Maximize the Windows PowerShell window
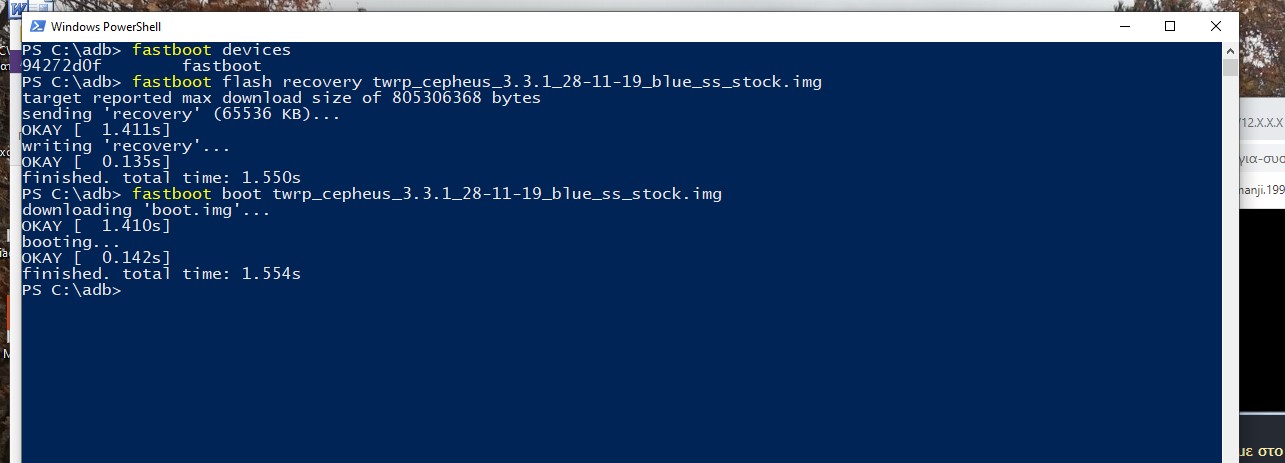The image size is (1285, 463). point(1170,27)
